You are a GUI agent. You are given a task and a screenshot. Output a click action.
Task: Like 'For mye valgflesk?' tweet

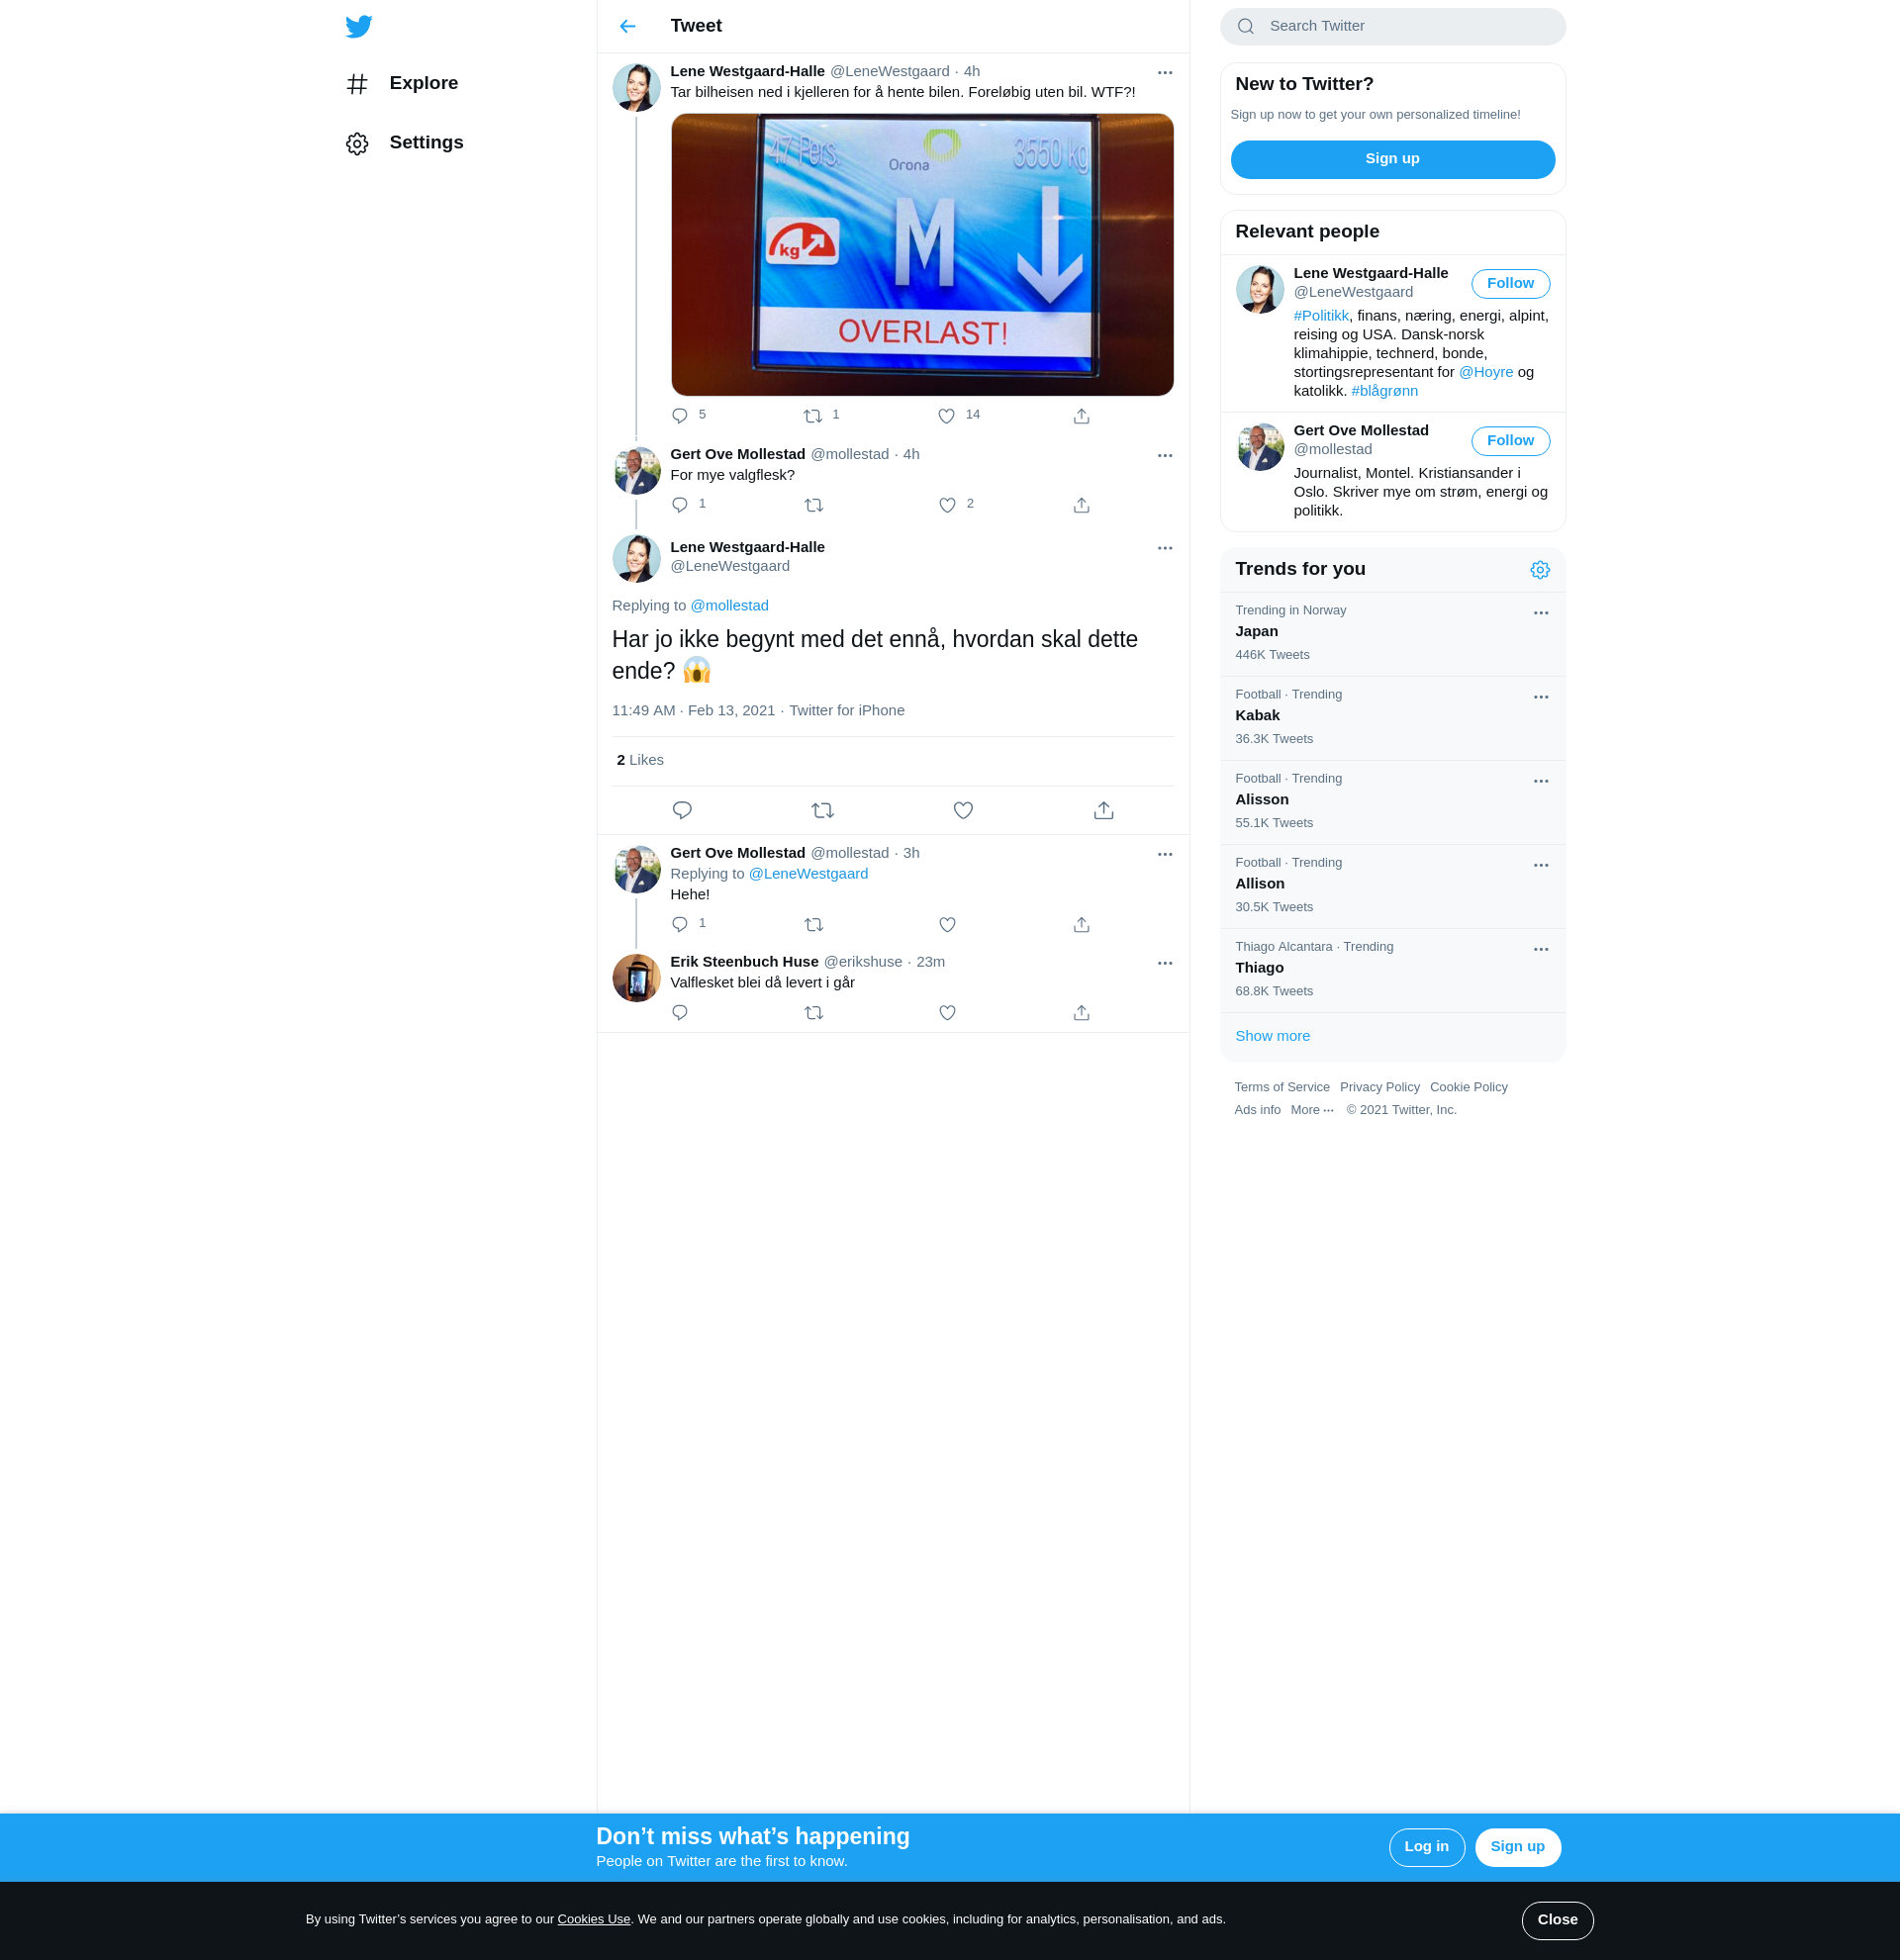[x=948, y=505]
